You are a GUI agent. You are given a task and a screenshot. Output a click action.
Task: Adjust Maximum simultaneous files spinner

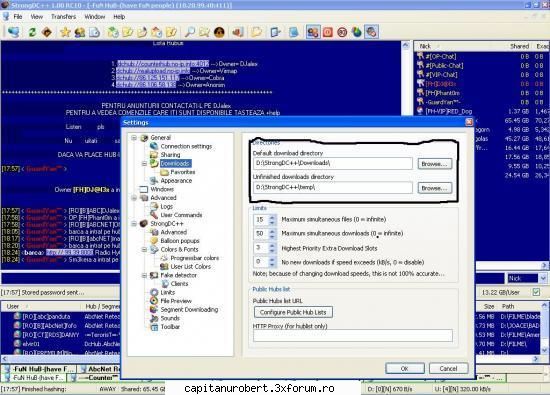(x=272, y=220)
